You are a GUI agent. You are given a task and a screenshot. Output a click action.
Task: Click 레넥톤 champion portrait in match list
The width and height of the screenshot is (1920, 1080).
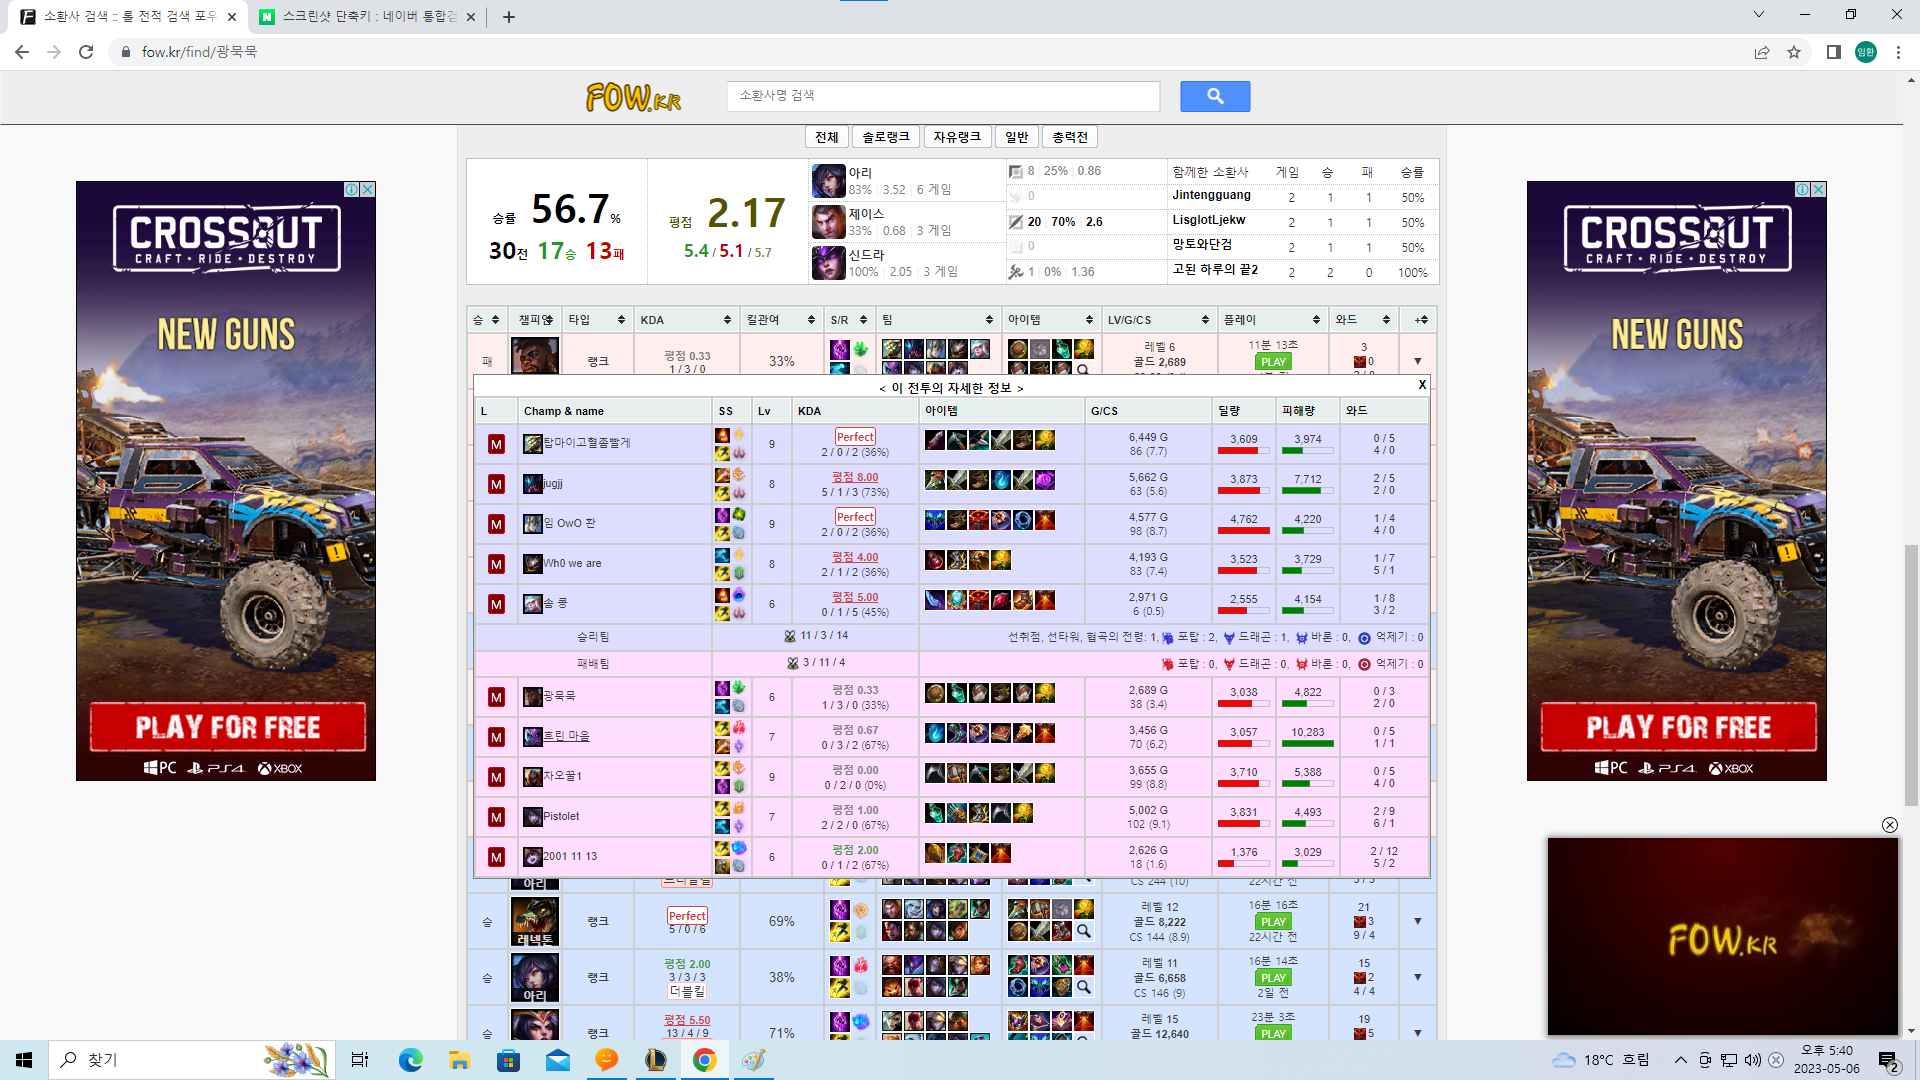535,921
